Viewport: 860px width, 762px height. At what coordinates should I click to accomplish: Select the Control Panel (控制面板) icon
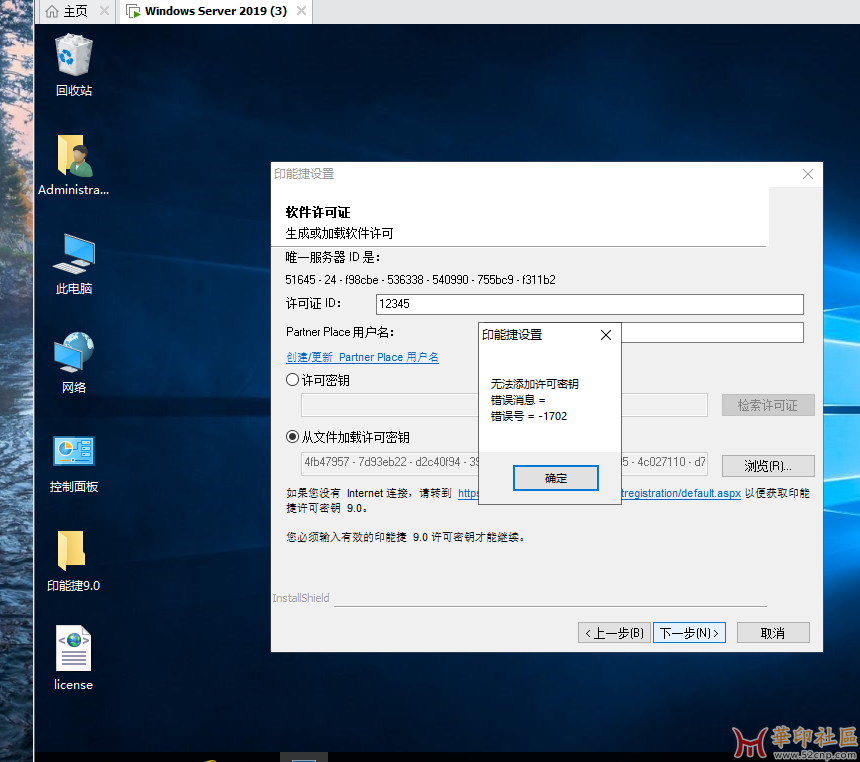(73, 464)
